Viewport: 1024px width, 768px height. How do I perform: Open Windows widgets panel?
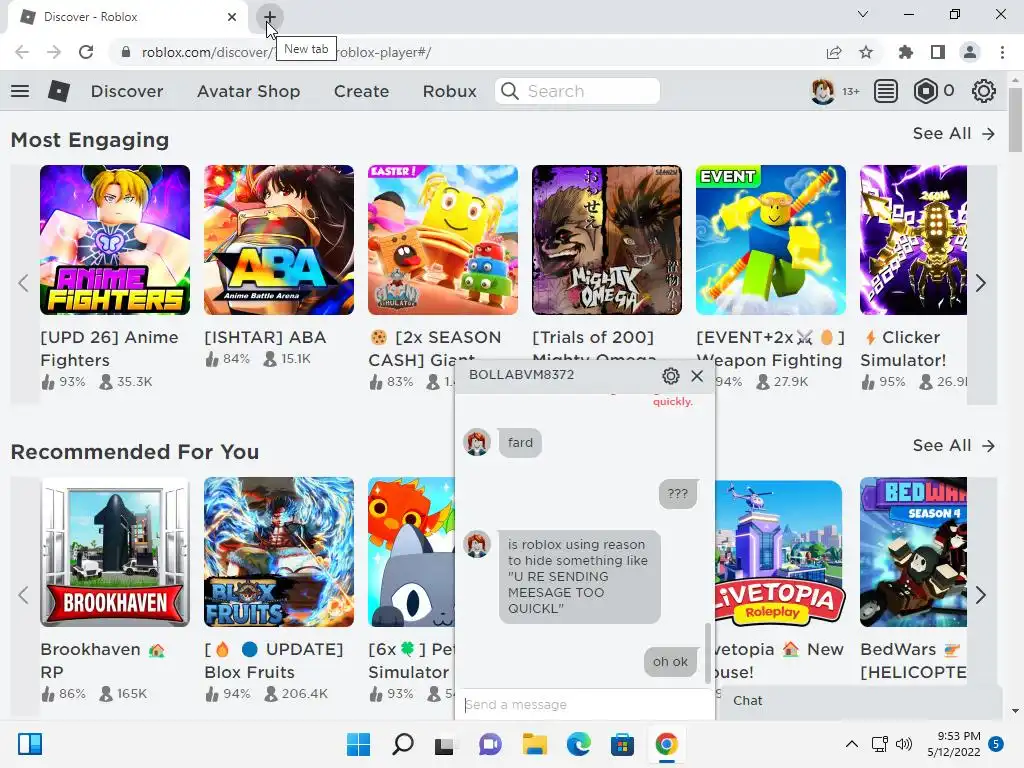click(30, 744)
